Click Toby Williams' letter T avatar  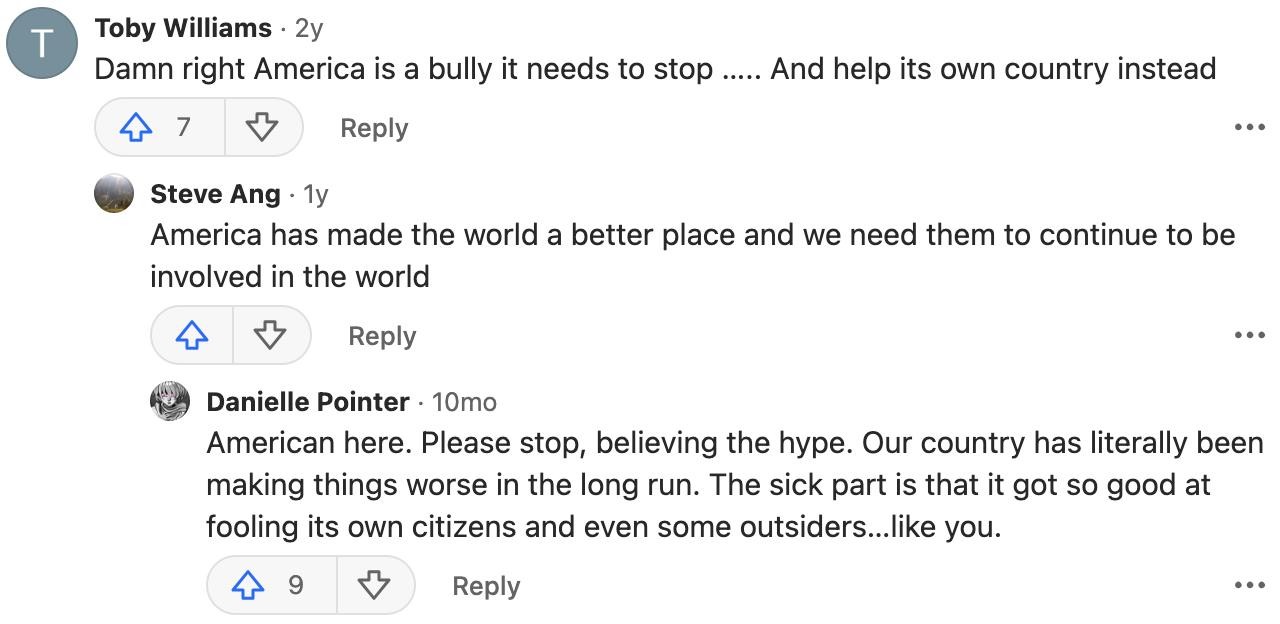42,44
